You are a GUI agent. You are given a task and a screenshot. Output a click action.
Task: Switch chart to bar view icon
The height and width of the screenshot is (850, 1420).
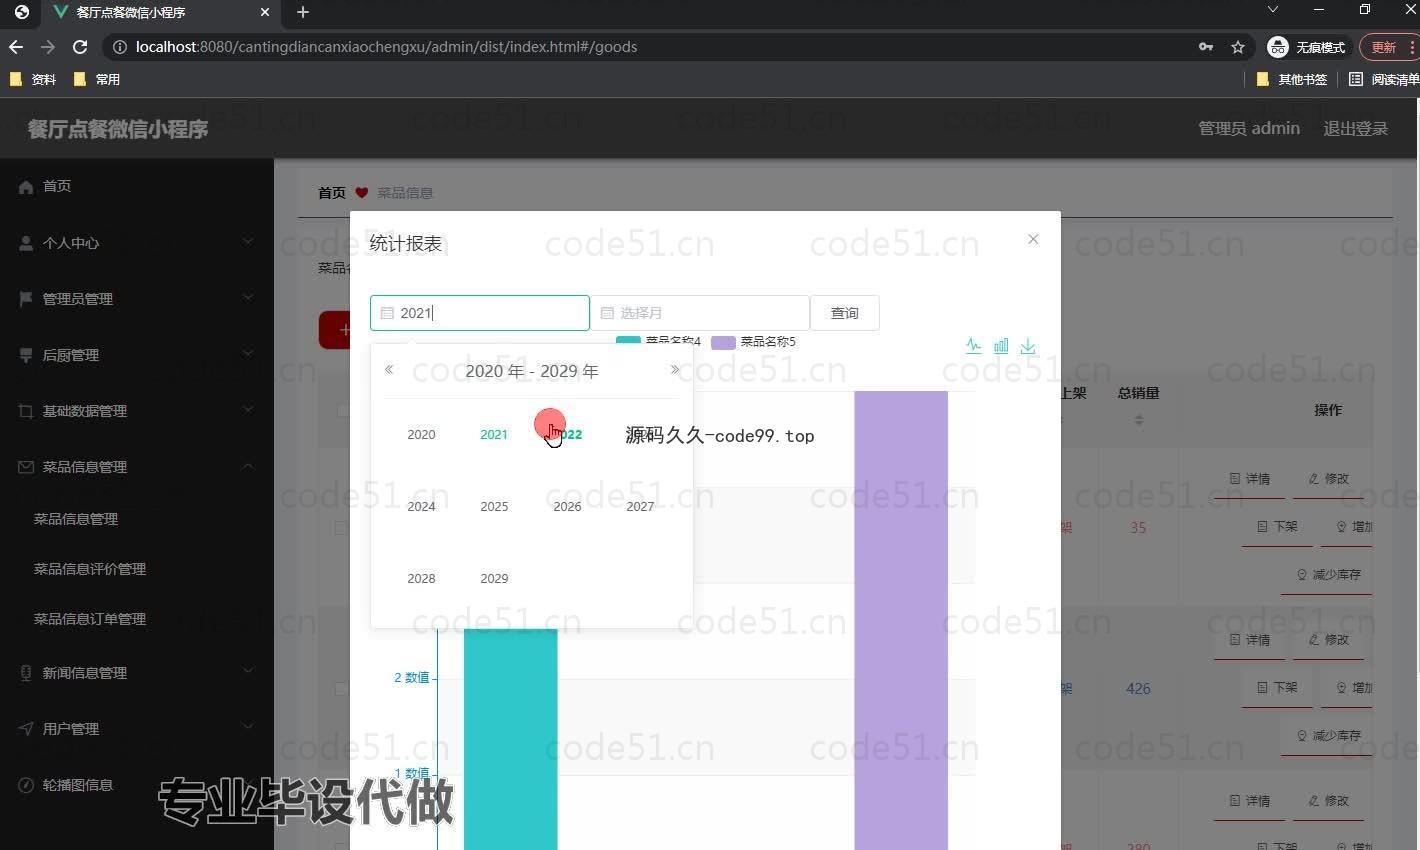coord(1001,346)
